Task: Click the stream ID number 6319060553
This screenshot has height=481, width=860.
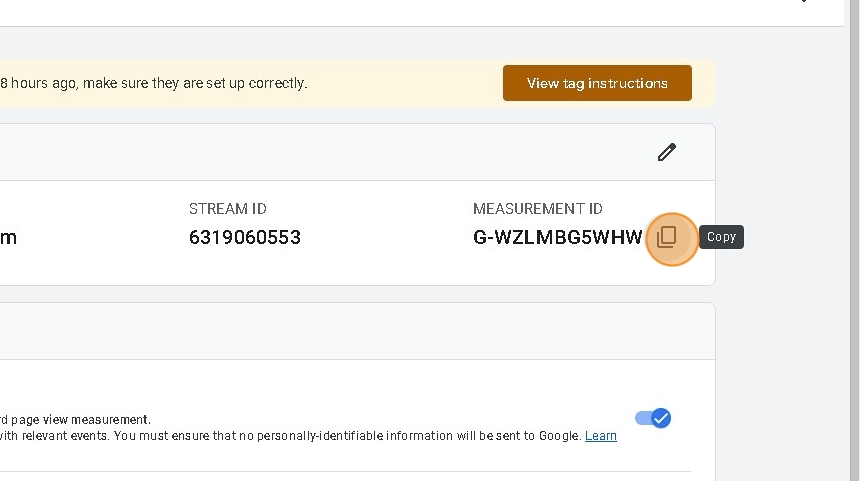Action: click(245, 238)
